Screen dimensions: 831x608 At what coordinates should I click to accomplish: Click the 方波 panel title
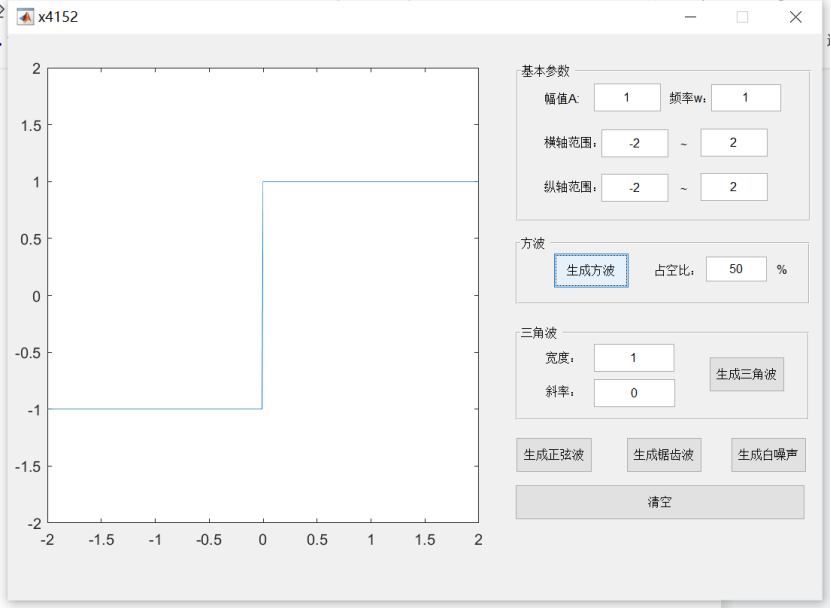coord(533,243)
